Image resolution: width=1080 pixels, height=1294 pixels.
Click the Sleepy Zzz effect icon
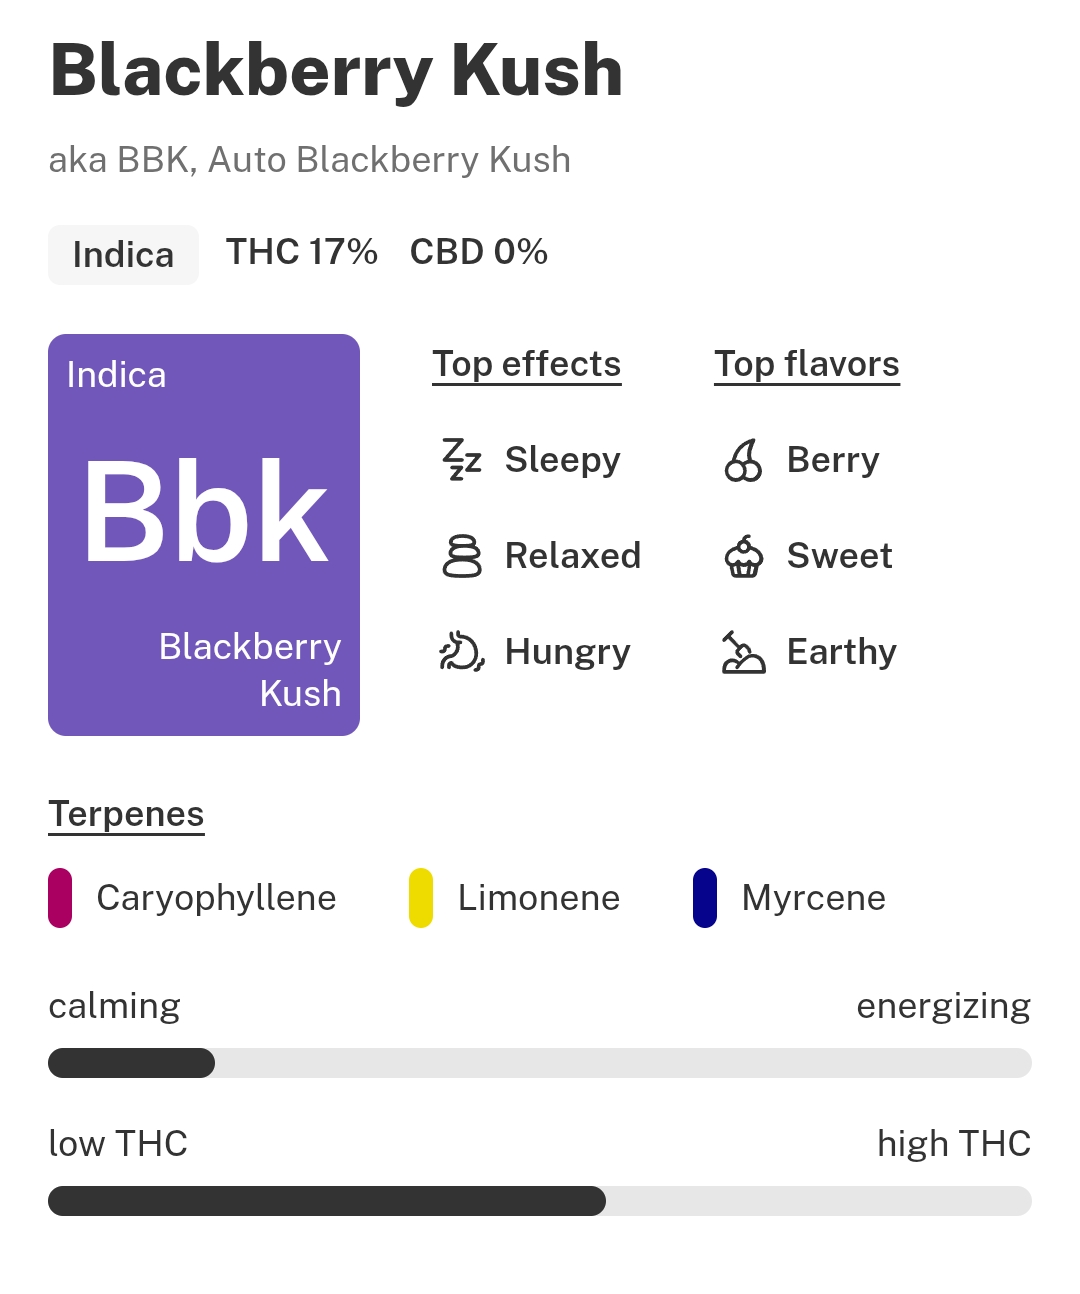tap(462, 460)
